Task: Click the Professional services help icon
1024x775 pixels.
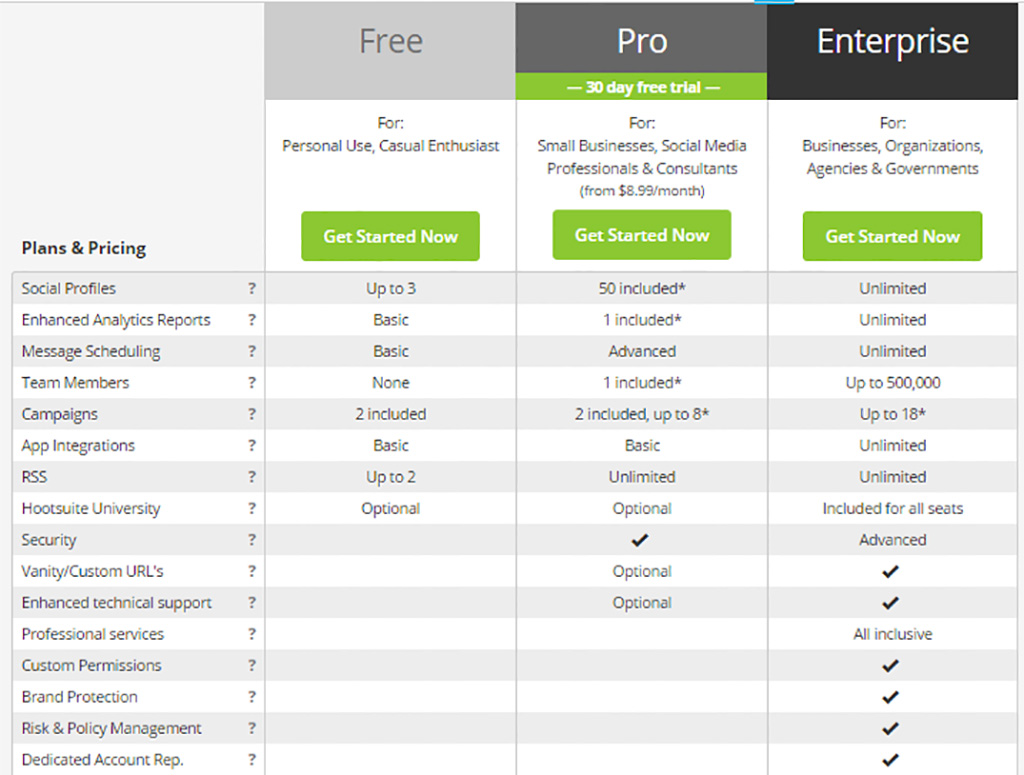Action: click(252, 634)
